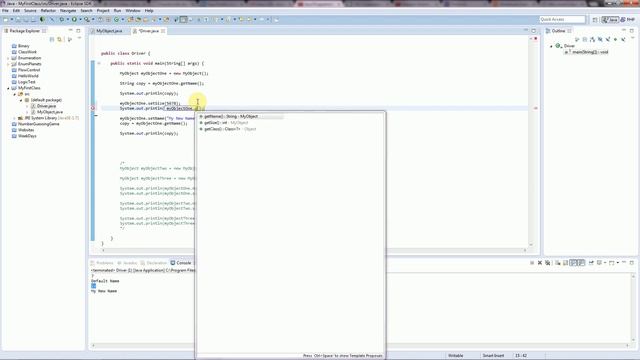Click the green Run toolbar button

tap(74, 20)
